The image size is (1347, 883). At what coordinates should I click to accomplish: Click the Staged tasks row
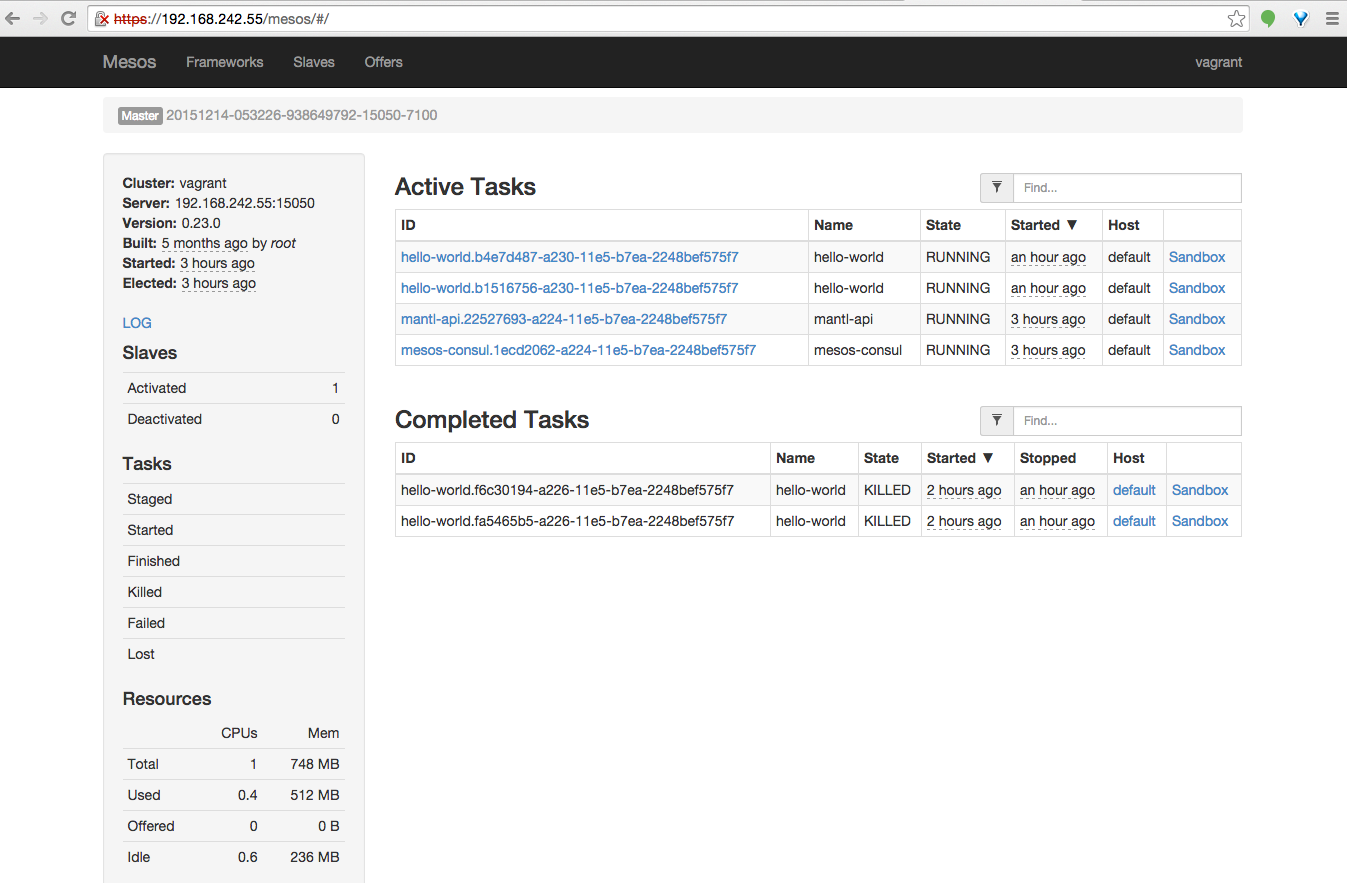234,499
